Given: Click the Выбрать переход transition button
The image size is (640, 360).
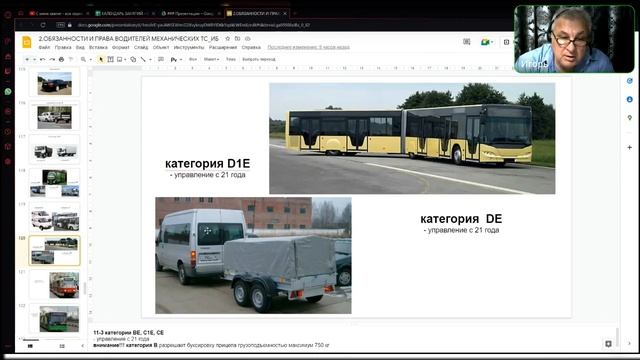Looking at the screenshot, I should (259, 60).
